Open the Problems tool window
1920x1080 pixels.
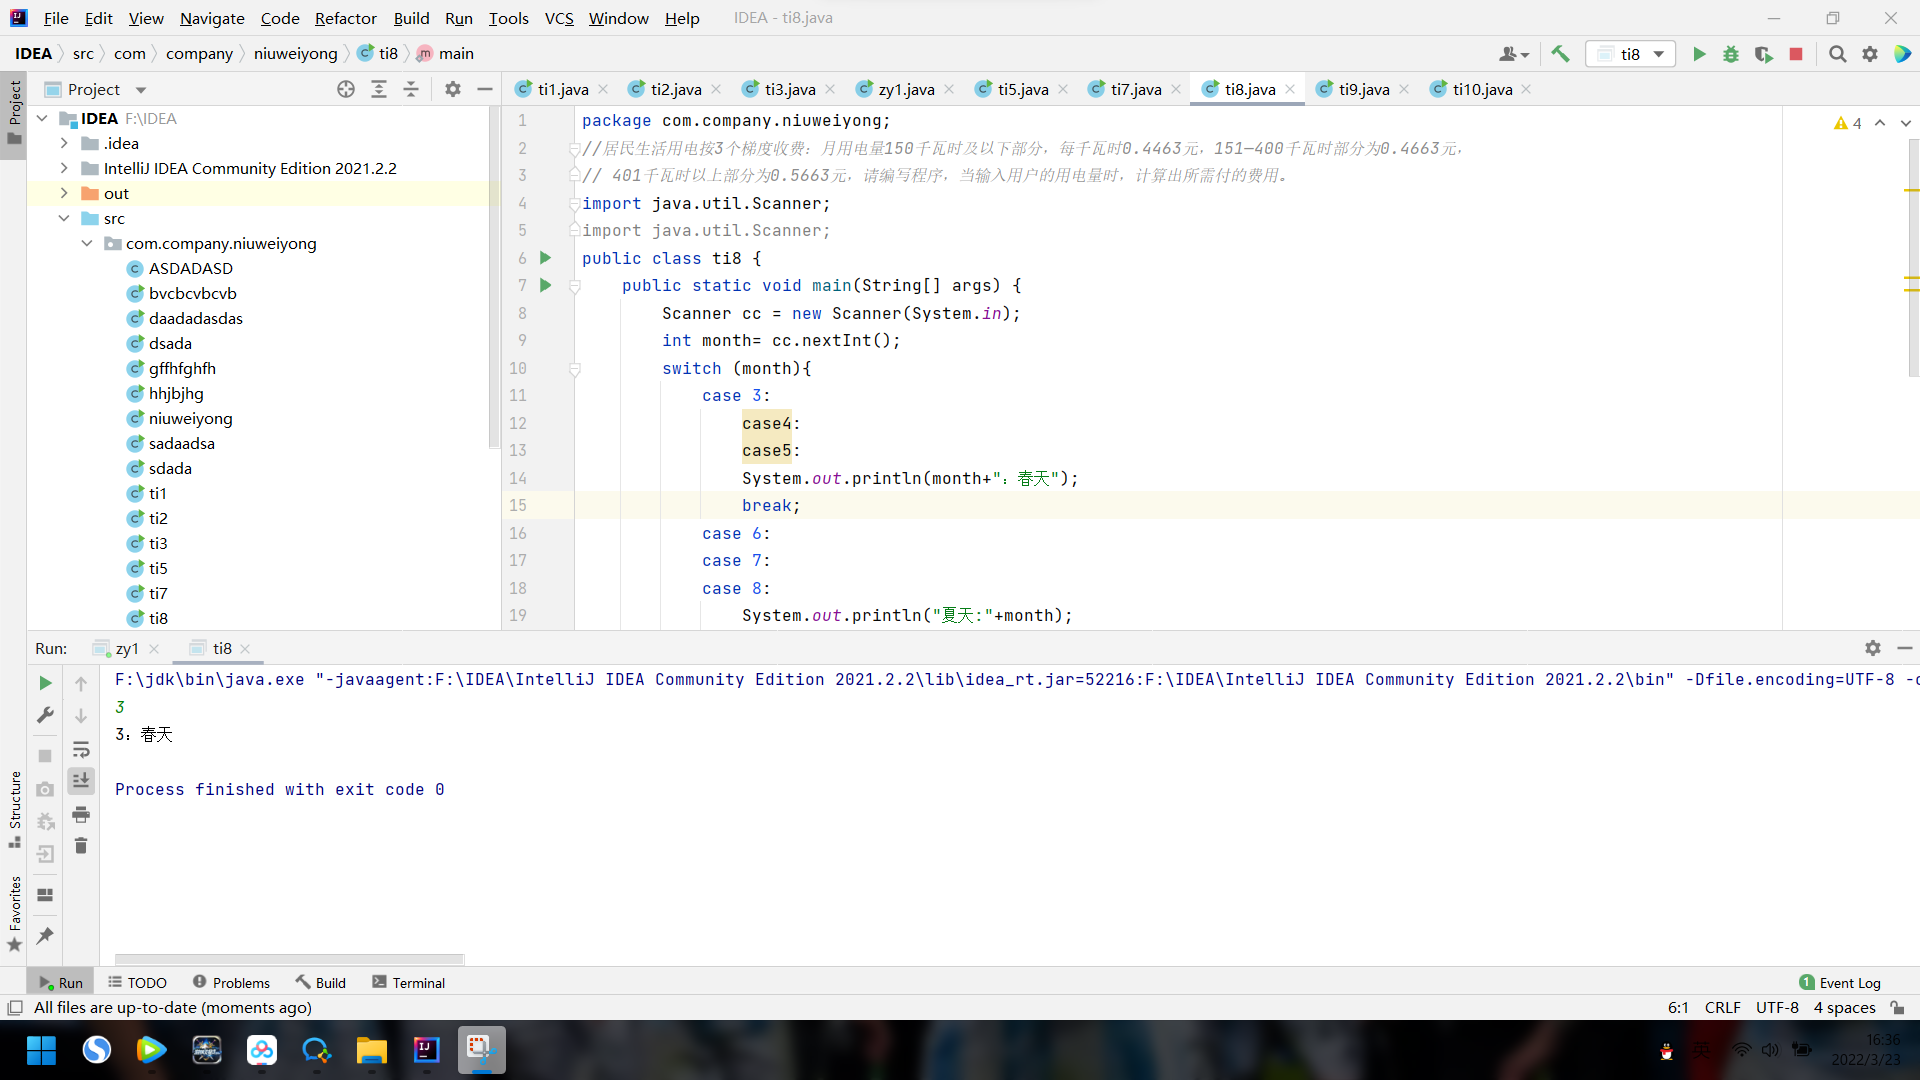pyautogui.click(x=231, y=983)
